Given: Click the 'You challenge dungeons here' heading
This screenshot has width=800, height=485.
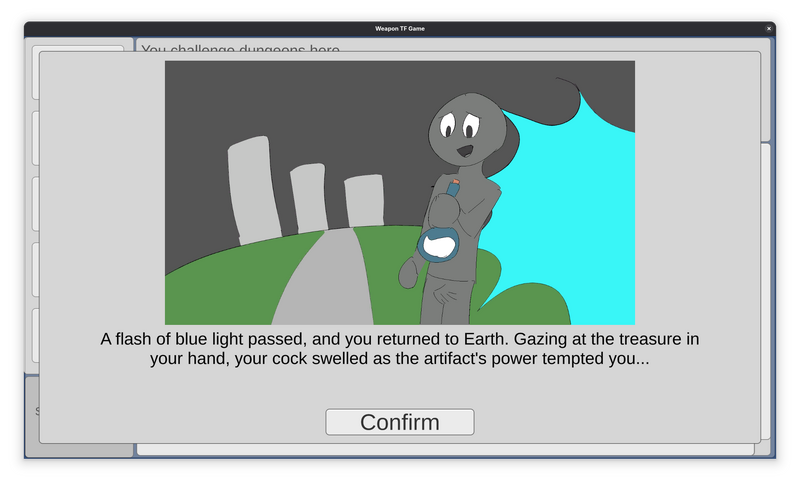Looking at the screenshot, I should pyautogui.click(x=240, y=46).
